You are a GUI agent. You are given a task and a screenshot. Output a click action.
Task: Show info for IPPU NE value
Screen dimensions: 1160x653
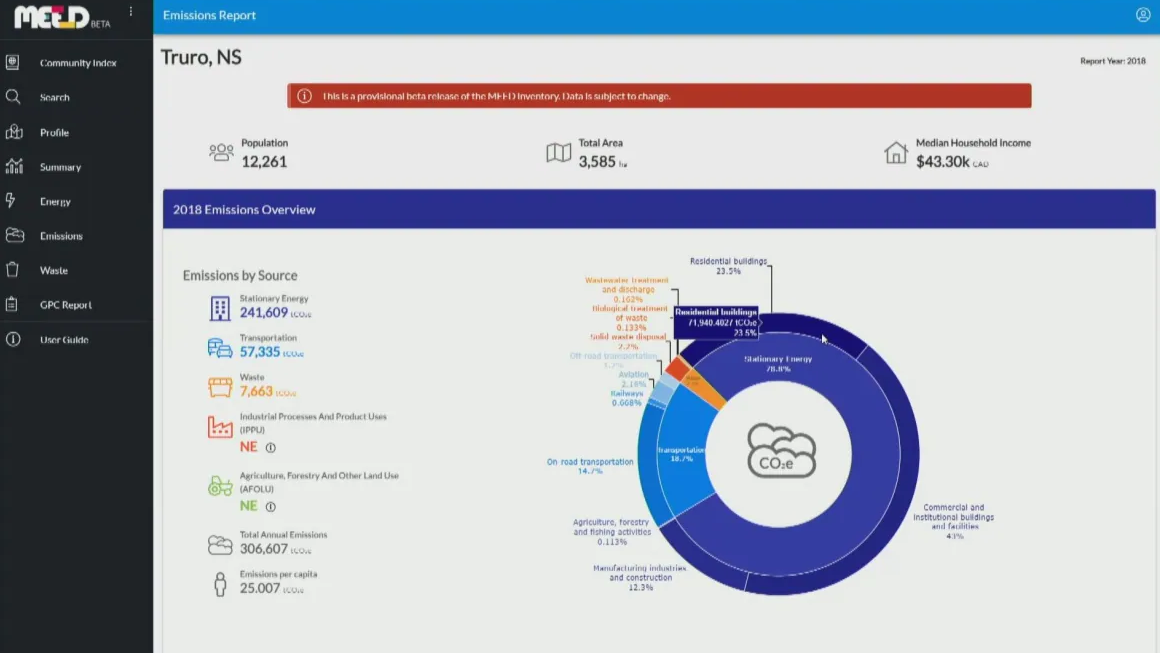click(271, 447)
